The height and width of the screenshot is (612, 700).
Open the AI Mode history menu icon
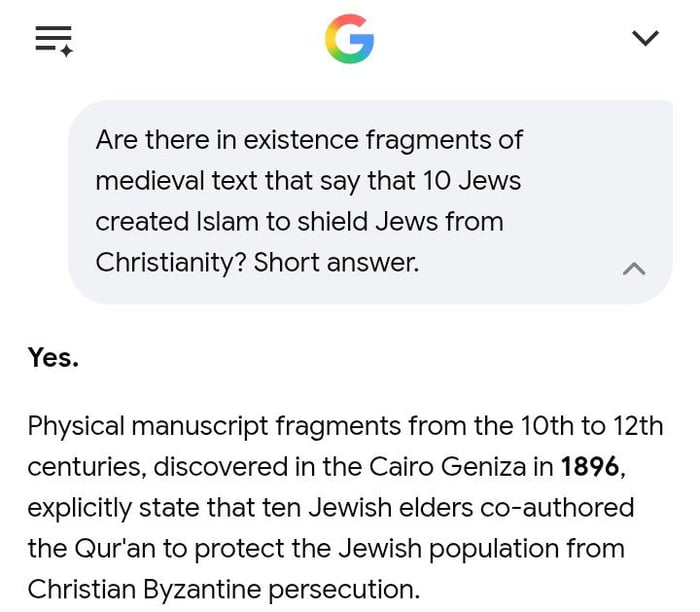pos(54,41)
